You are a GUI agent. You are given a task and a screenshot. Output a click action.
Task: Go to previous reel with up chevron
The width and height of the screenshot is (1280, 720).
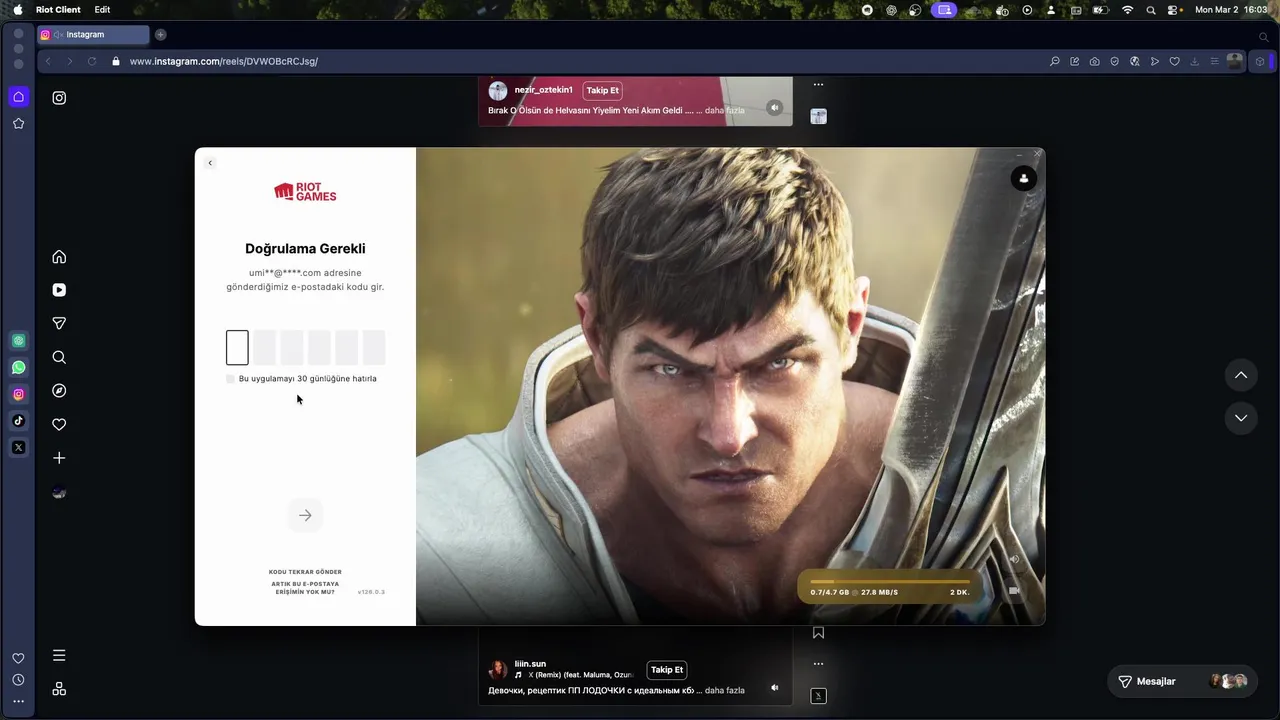coord(1241,375)
